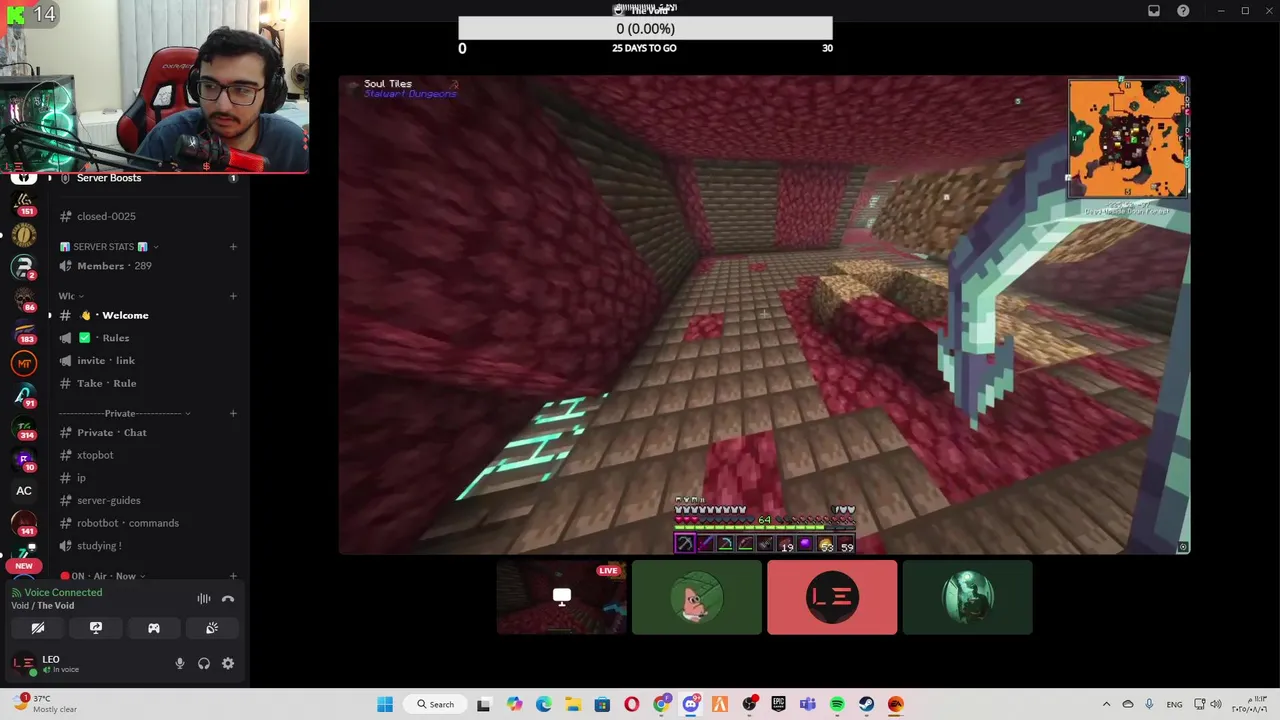Open Steam from the taskbar
1280x720 pixels.
[866, 704]
